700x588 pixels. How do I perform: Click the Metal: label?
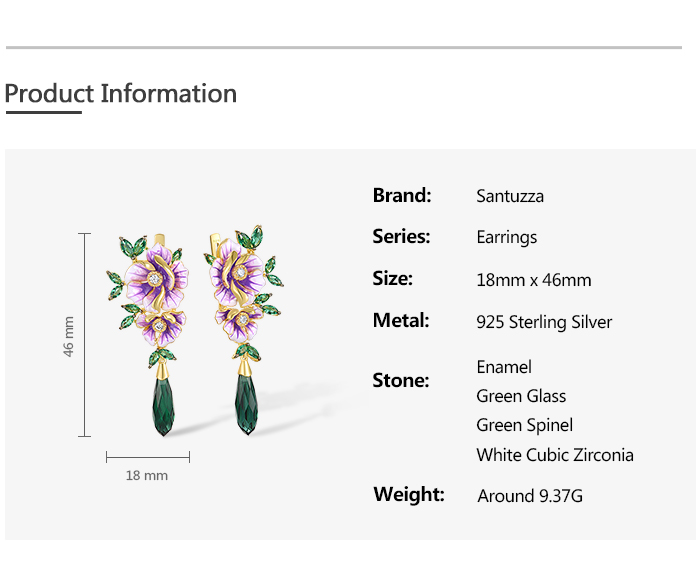[401, 321]
